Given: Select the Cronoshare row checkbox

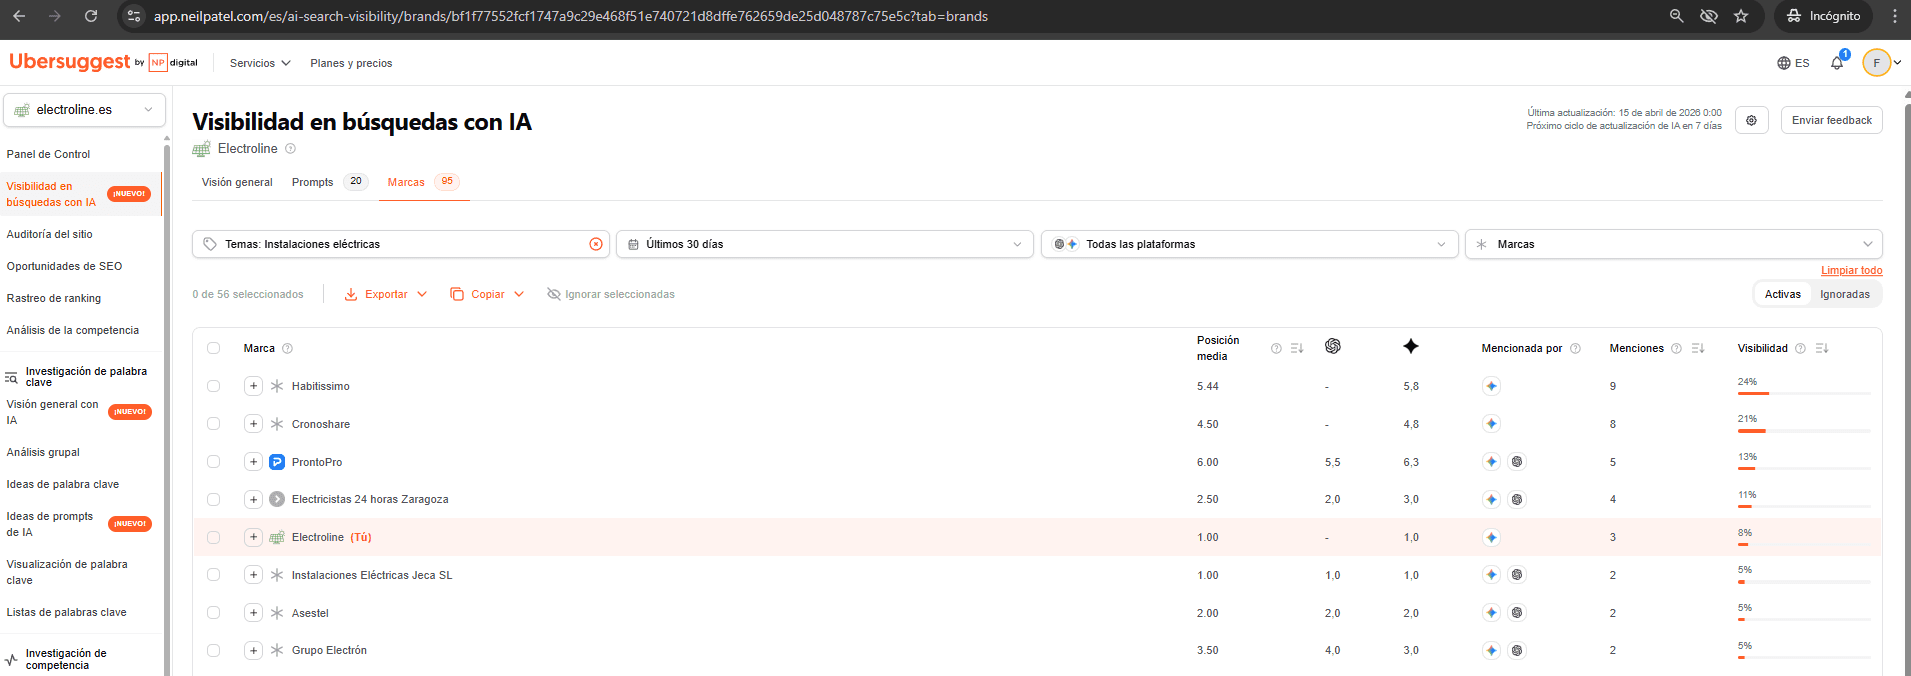Looking at the screenshot, I should (x=213, y=424).
